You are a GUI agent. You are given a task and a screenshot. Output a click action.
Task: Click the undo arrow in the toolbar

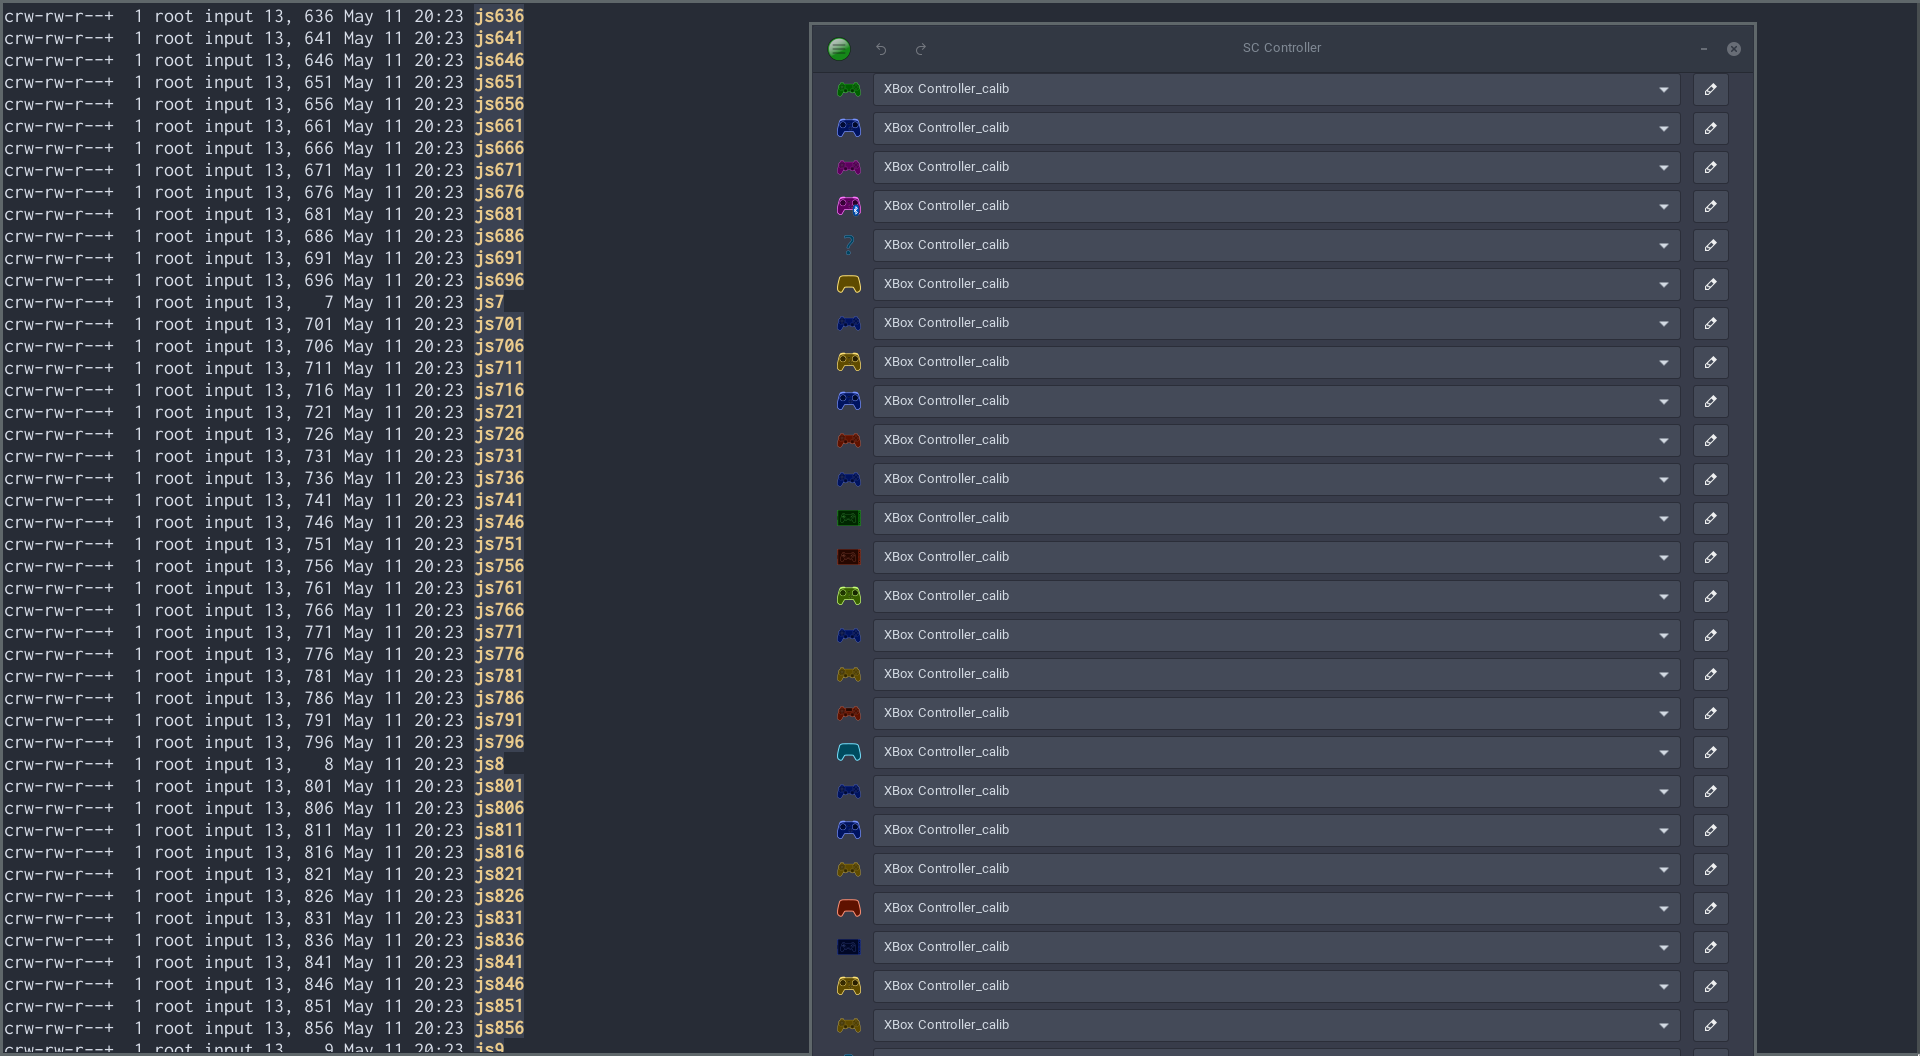point(881,49)
